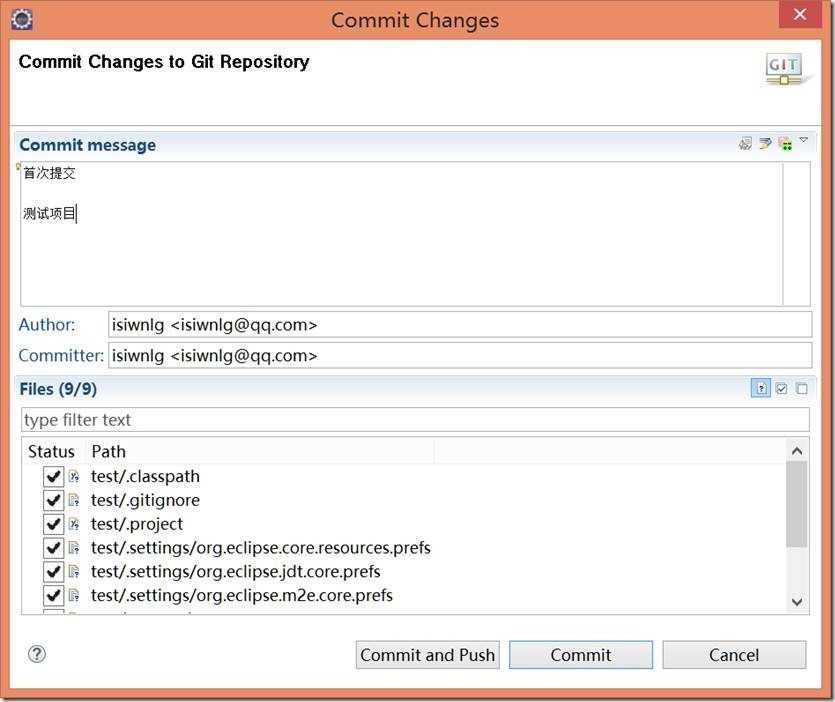Uncheck the test/.gitignore checkbox
Screen dimensions: 835x702
click(x=53, y=500)
